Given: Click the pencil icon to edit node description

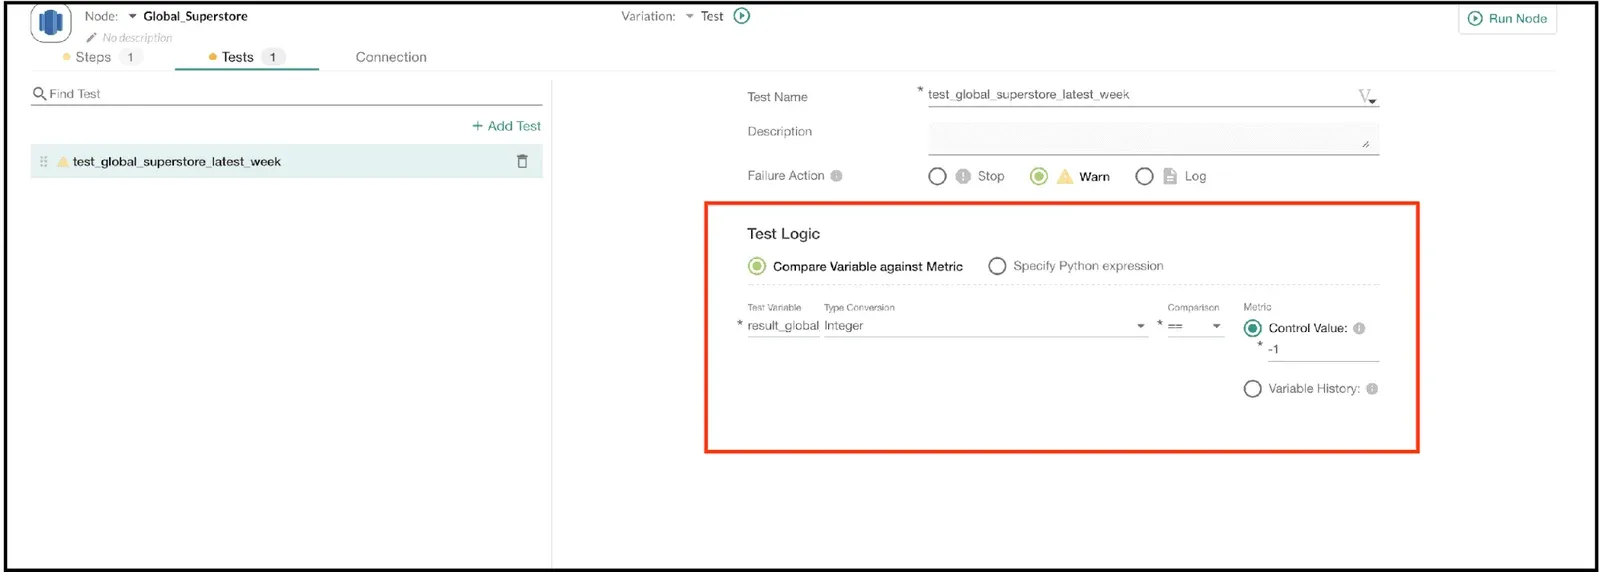Looking at the screenshot, I should pyautogui.click(x=91, y=38).
